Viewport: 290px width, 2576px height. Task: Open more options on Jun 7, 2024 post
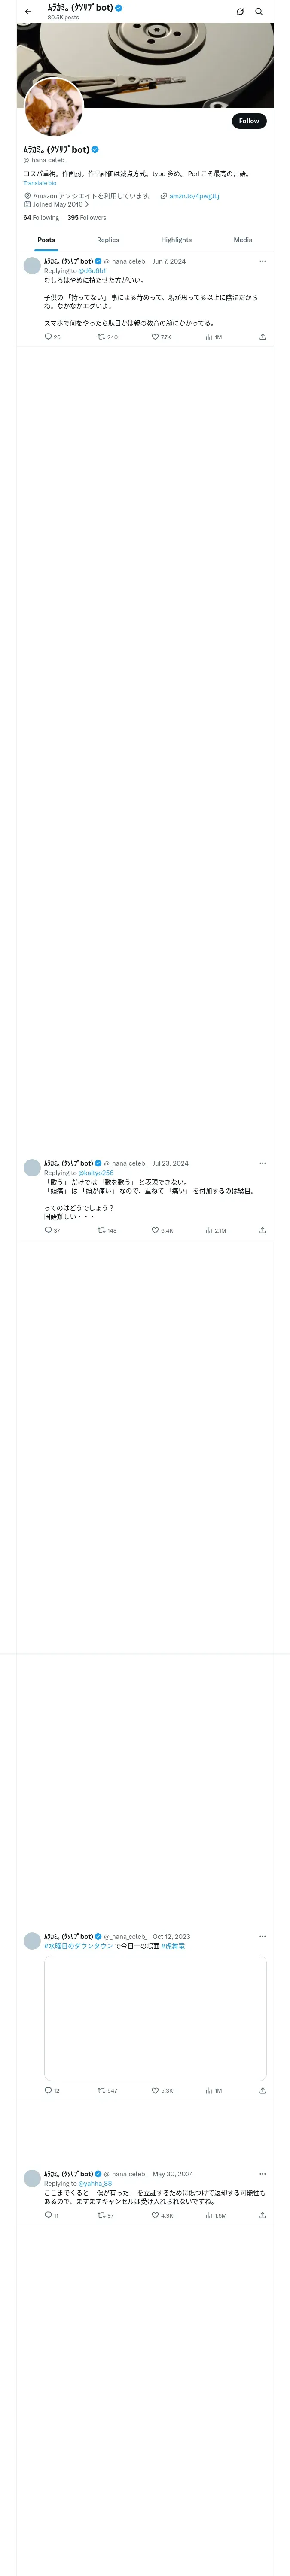pos(263,261)
